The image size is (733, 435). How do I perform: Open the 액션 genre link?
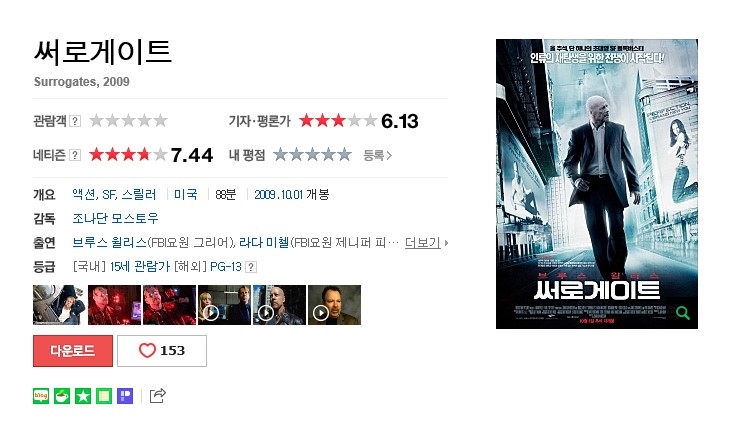click(x=84, y=194)
